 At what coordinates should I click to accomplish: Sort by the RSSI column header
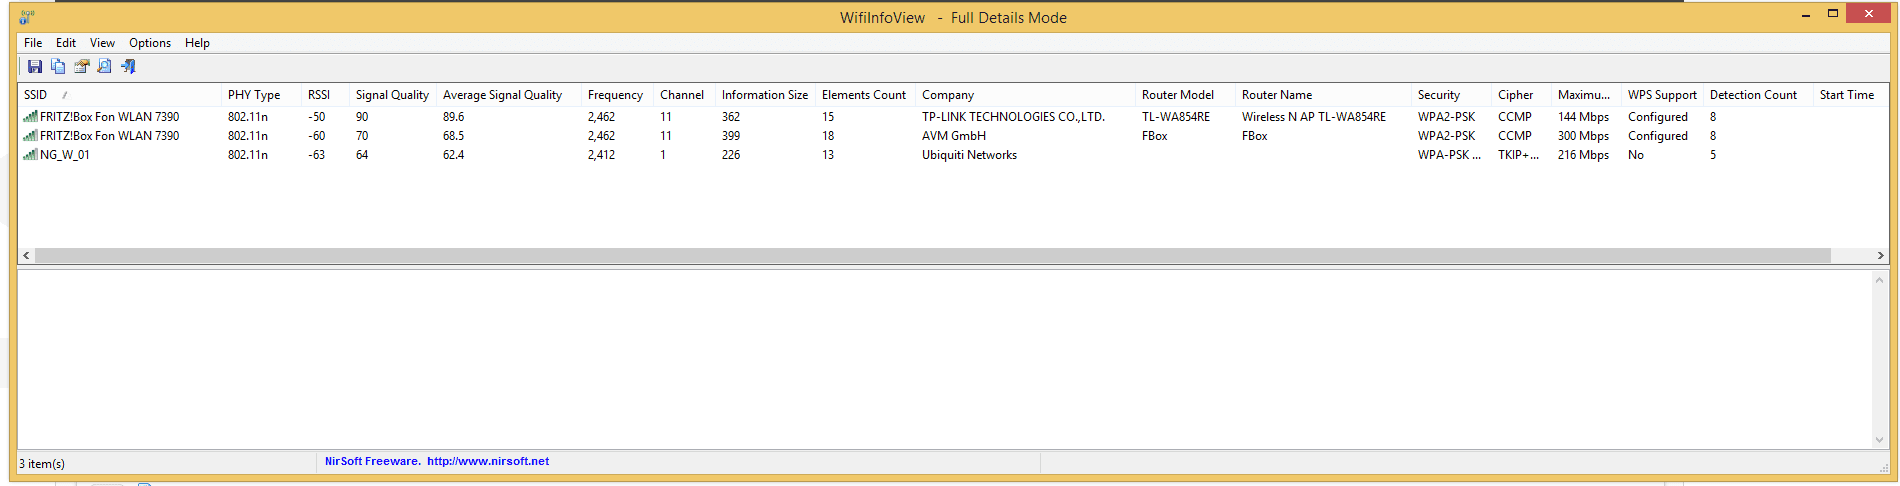point(325,95)
